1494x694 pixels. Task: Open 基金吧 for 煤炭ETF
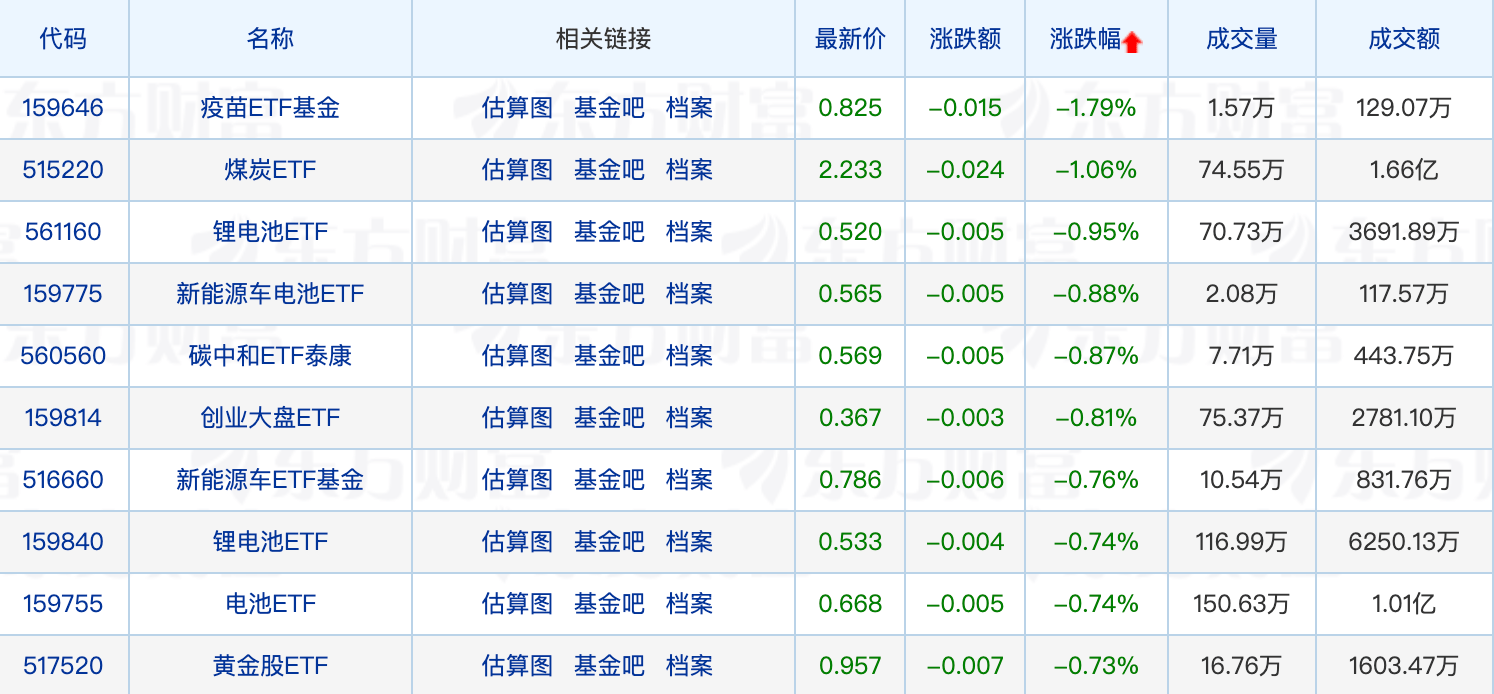[x=609, y=170]
